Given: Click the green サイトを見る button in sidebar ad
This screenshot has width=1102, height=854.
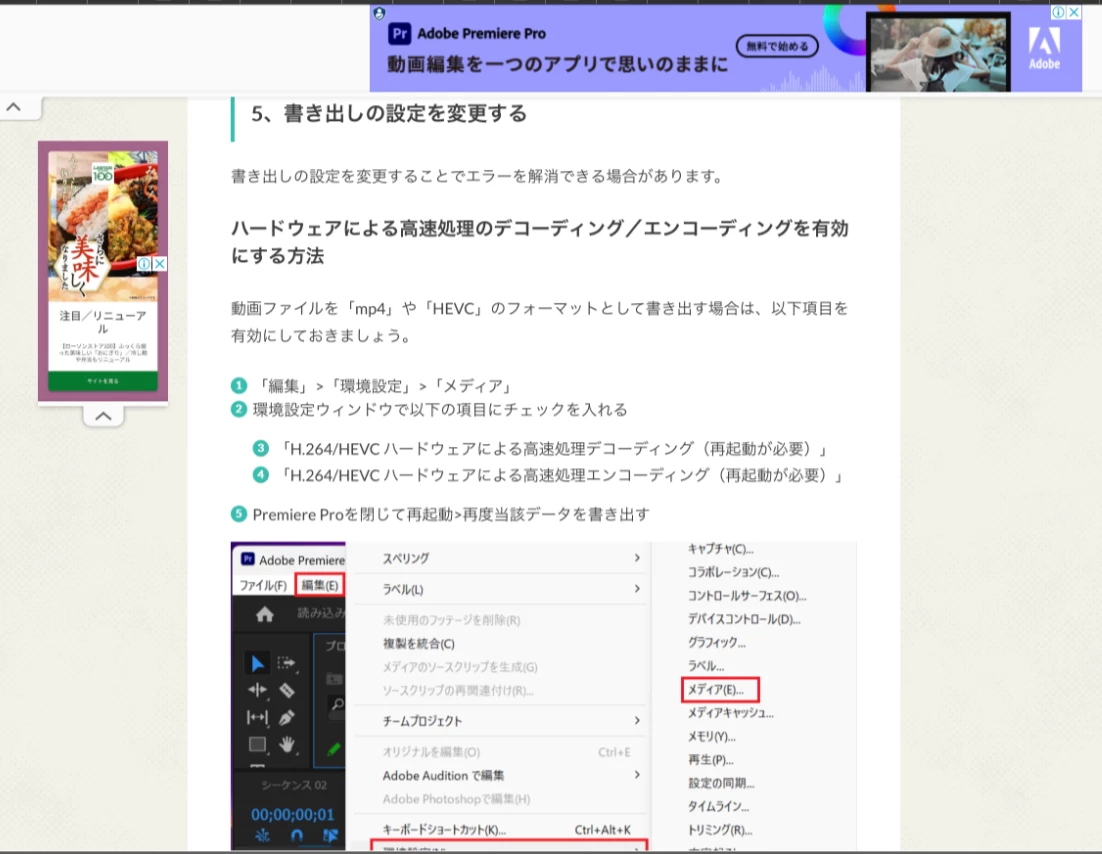Looking at the screenshot, I should coord(103,380).
